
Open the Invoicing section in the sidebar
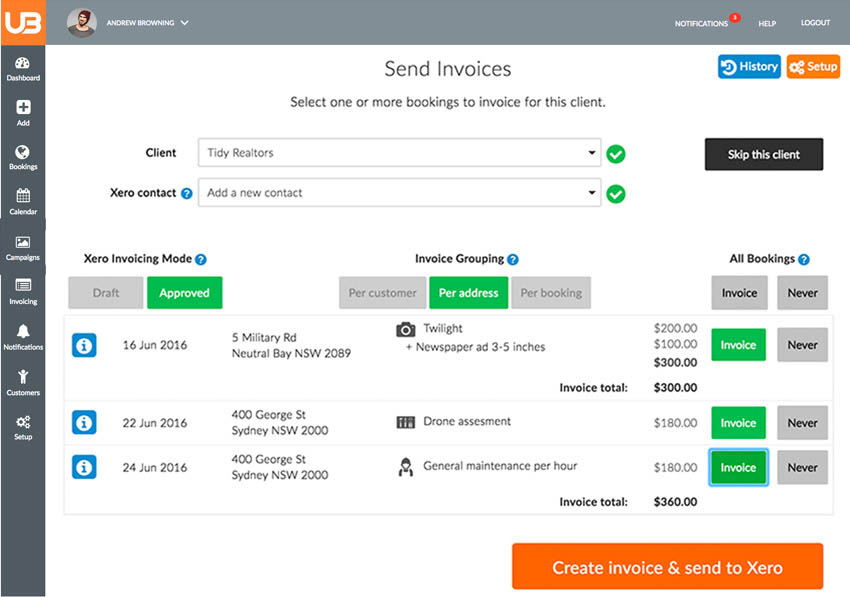[22, 293]
